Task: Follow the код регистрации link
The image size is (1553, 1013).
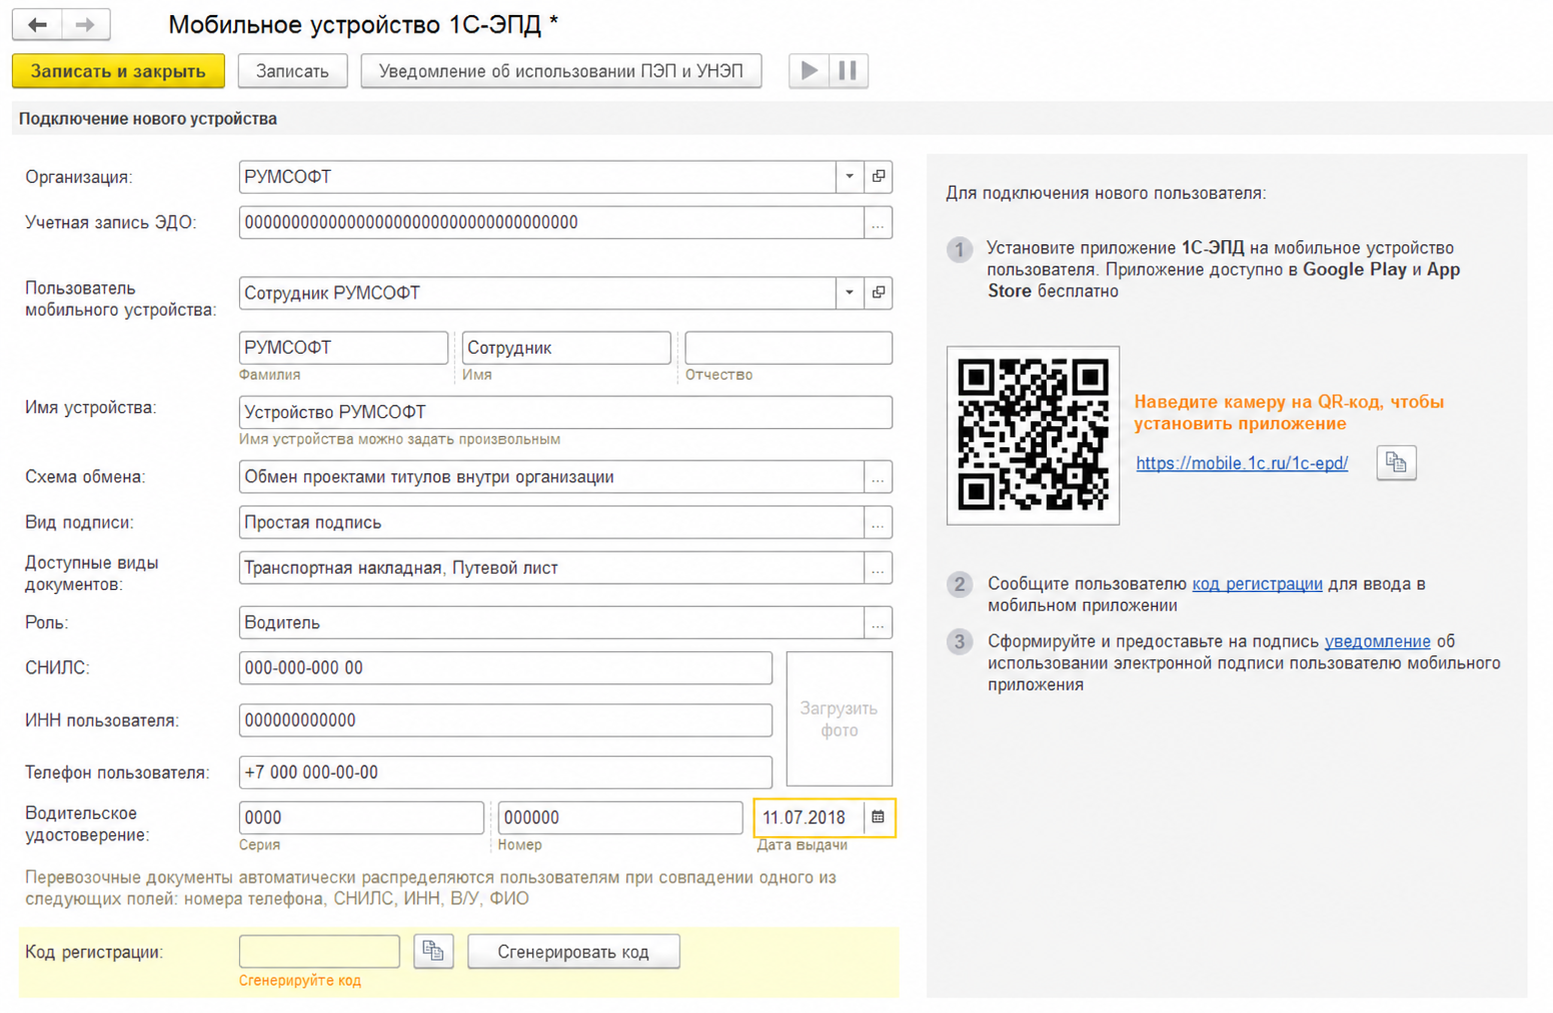Action: (1257, 584)
